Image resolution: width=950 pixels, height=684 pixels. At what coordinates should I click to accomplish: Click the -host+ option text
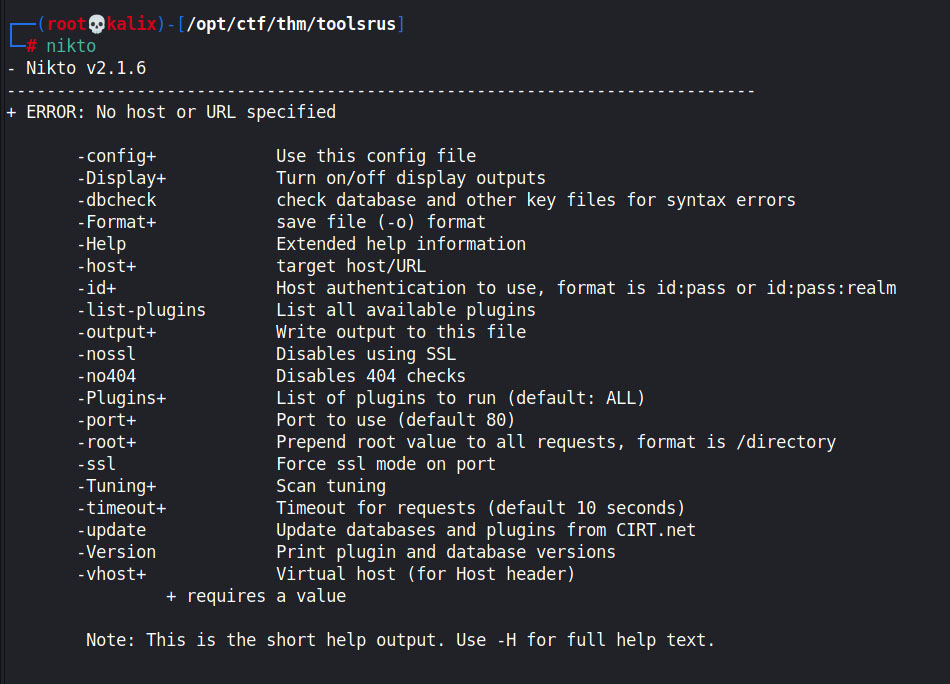point(107,266)
